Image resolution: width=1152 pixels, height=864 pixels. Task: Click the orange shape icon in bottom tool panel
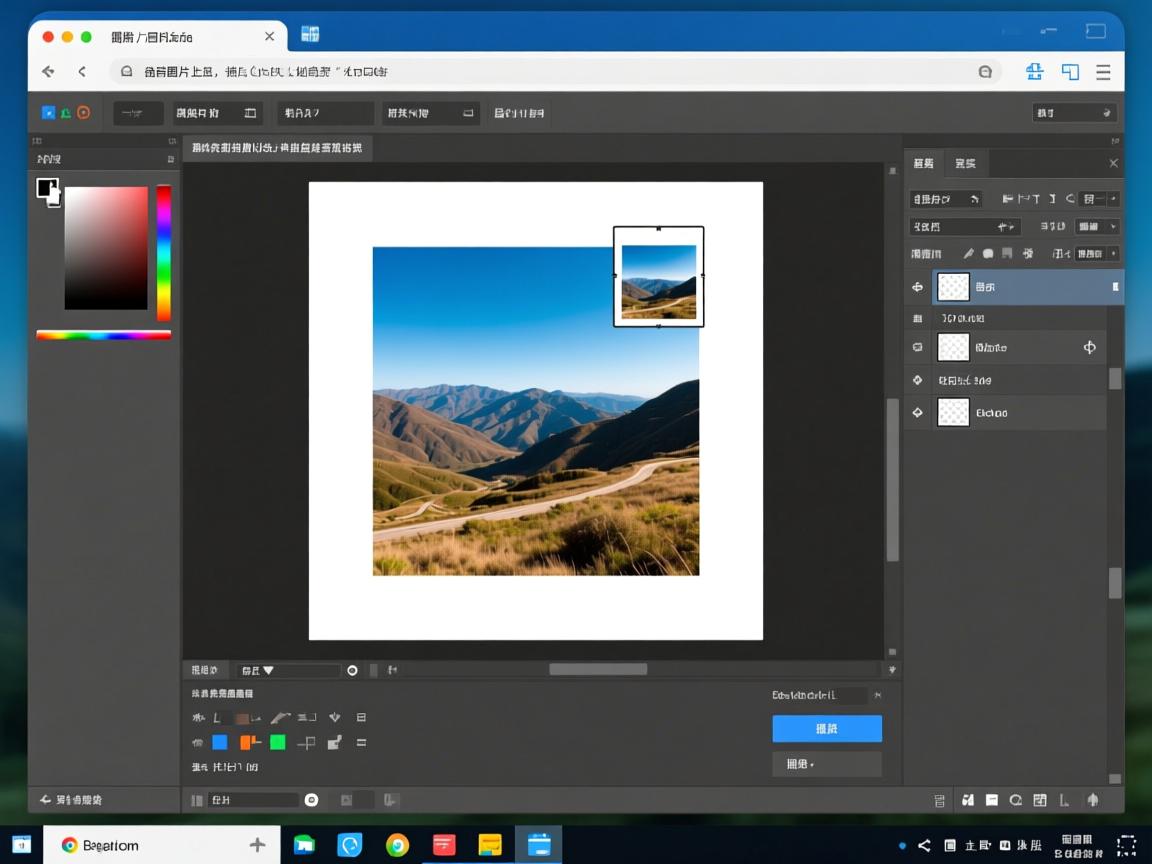[x=249, y=742]
